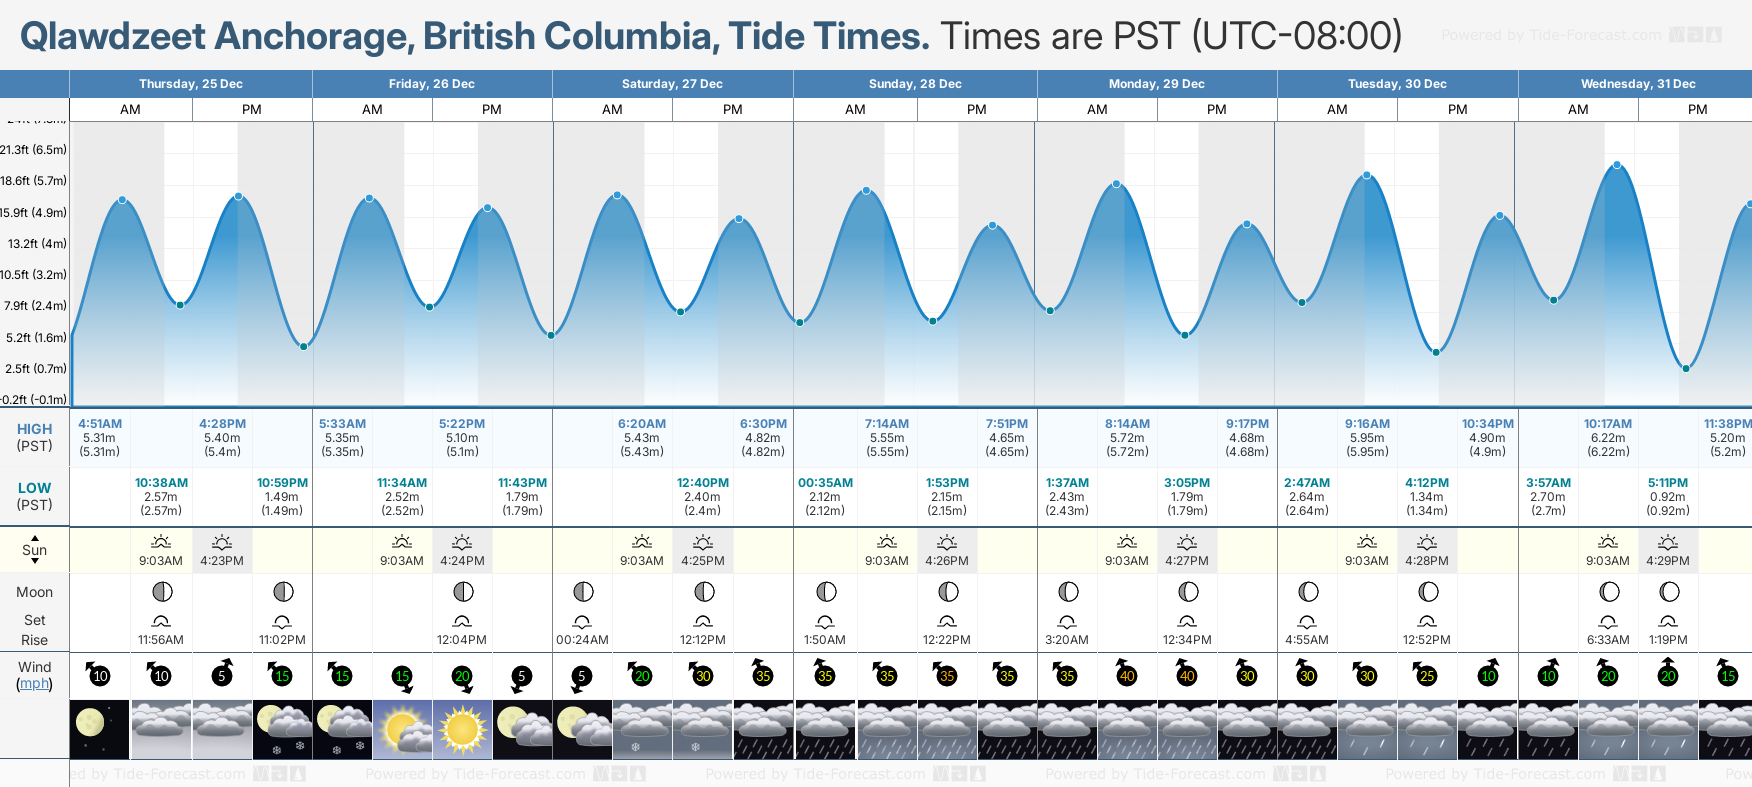Click the first clear-night moon weather thumbnail
1752x787 pixels.
[100, 729]
